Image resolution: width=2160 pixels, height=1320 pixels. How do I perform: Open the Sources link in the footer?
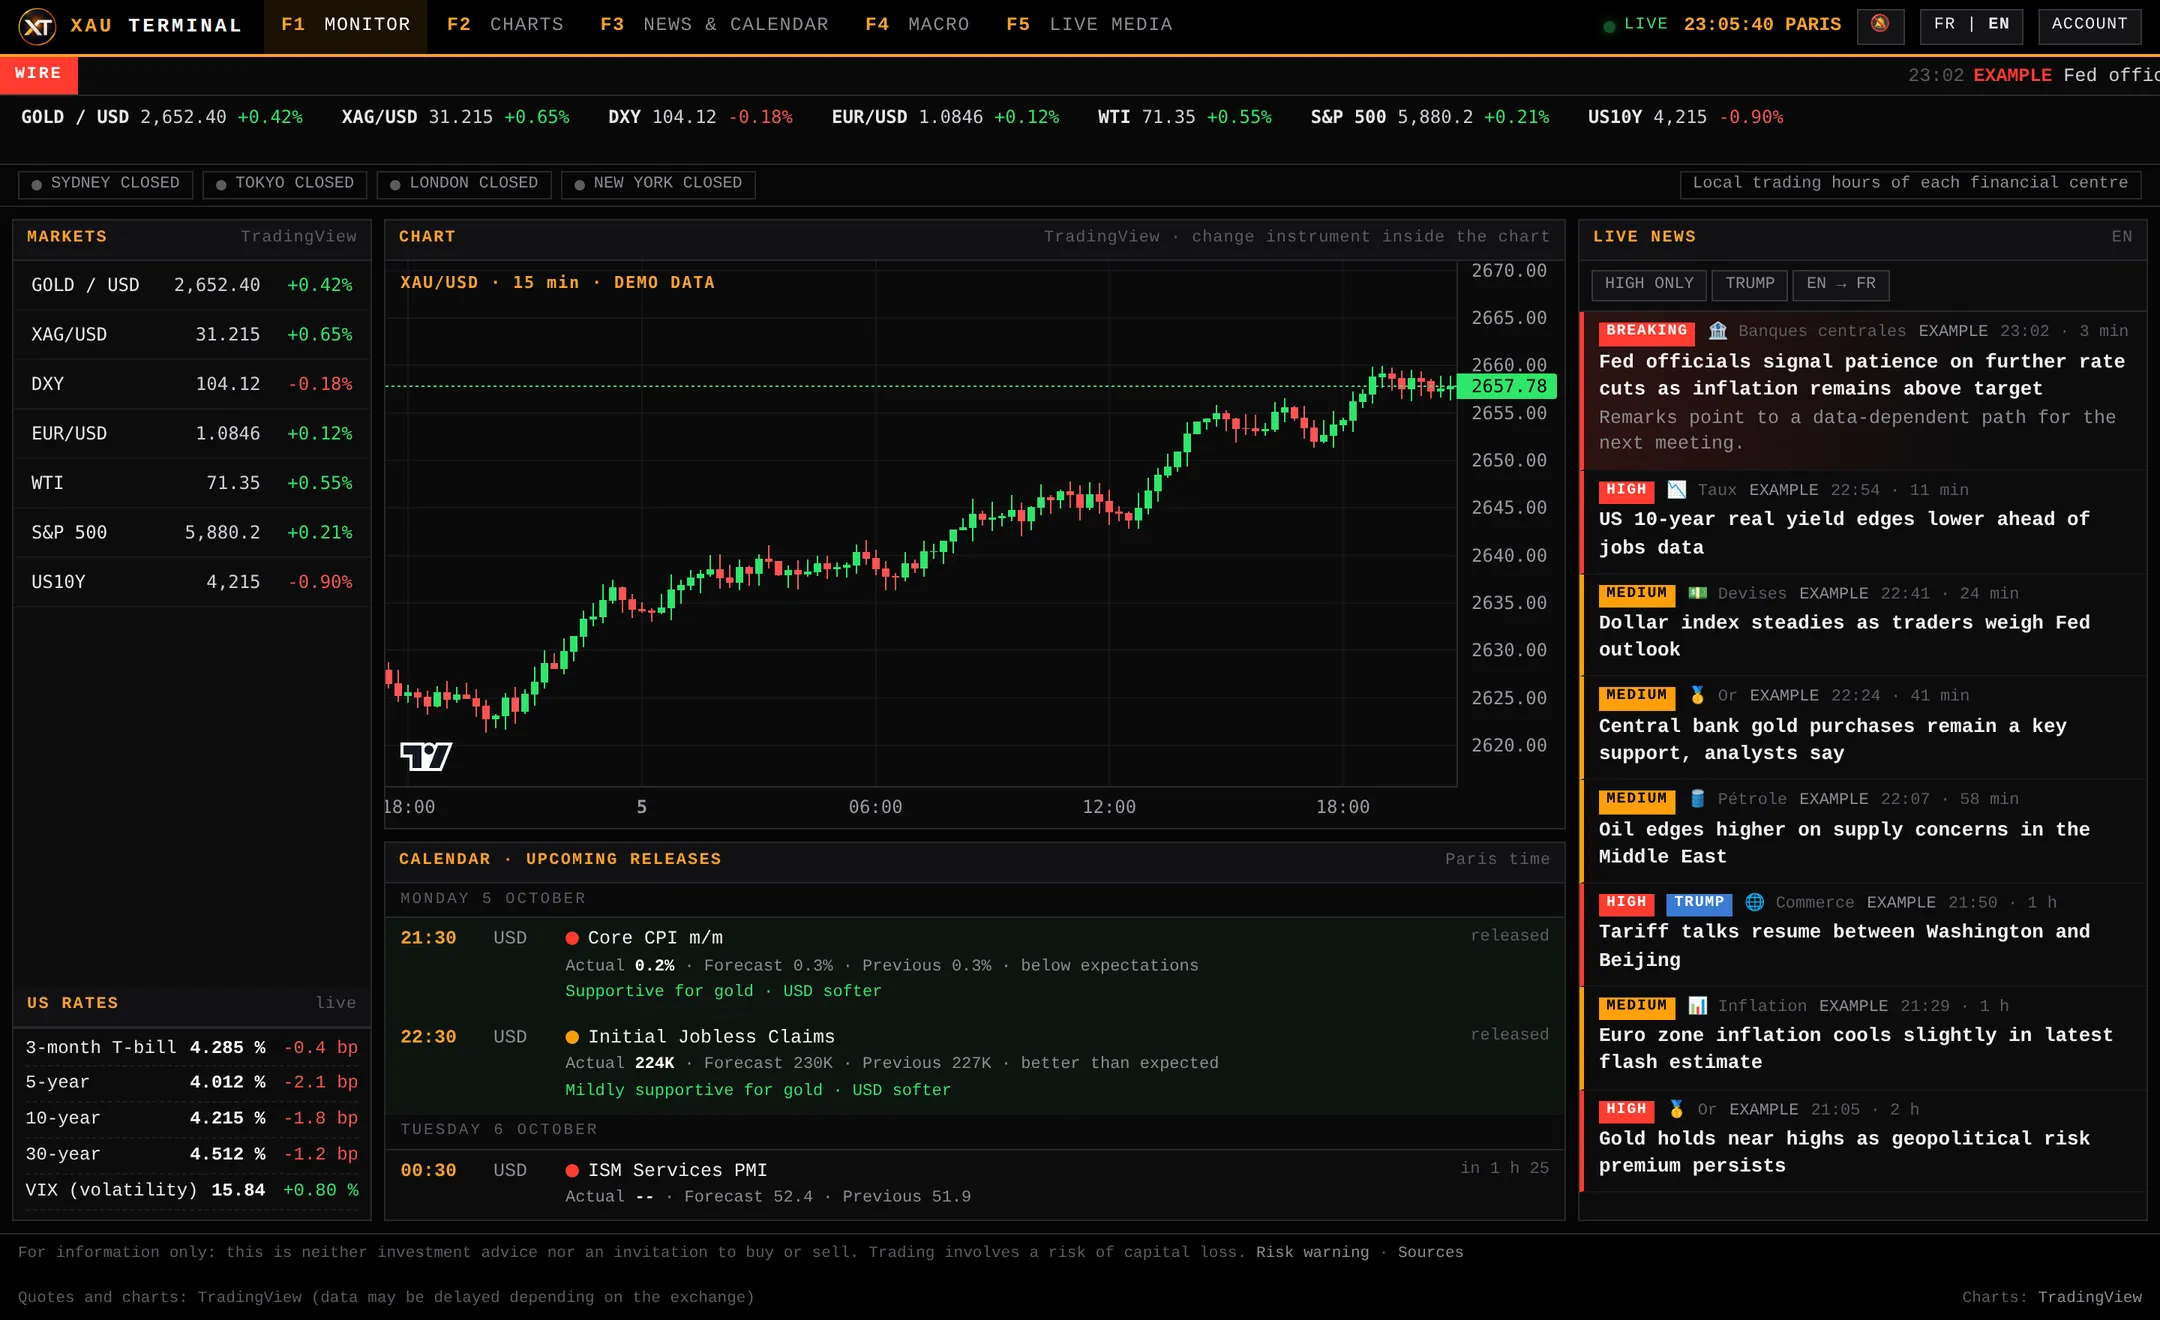(1430, 1252)
